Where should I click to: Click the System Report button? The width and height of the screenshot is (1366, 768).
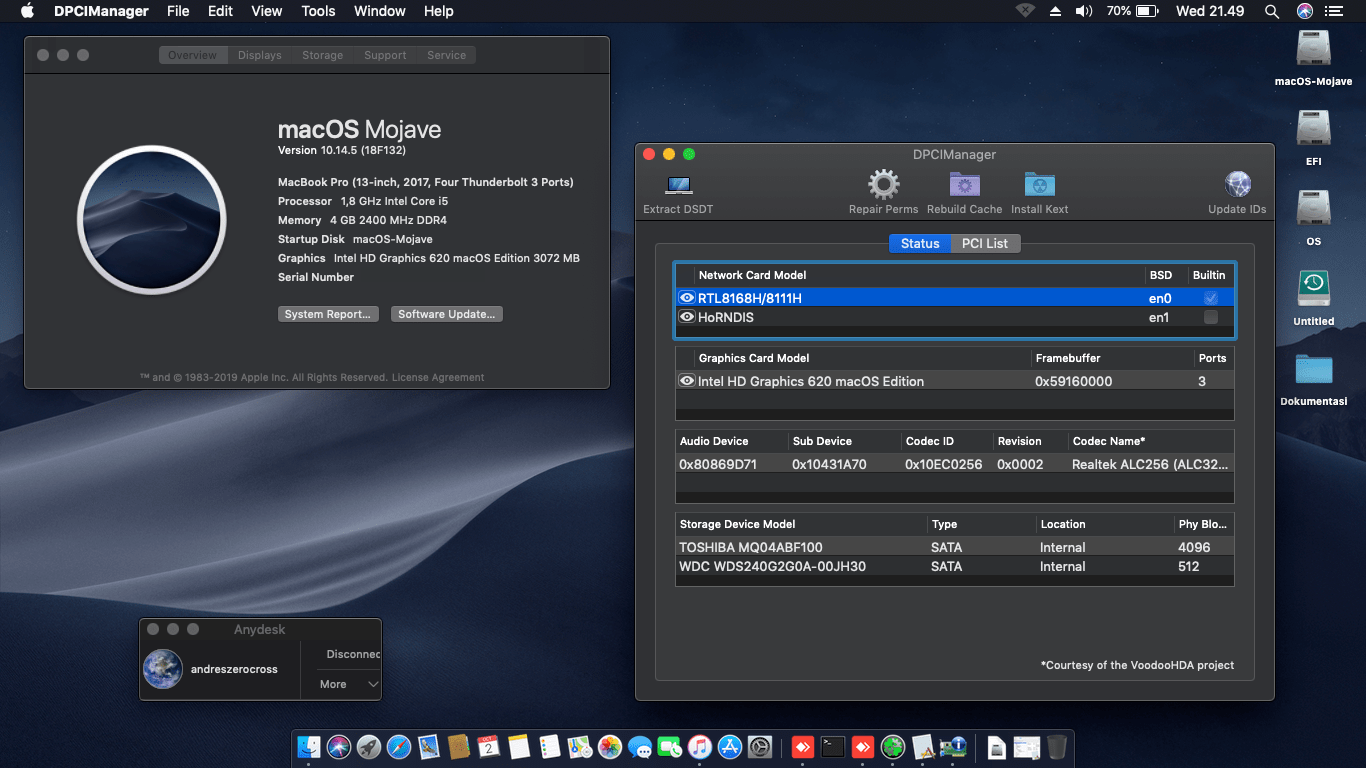(328, 313)
